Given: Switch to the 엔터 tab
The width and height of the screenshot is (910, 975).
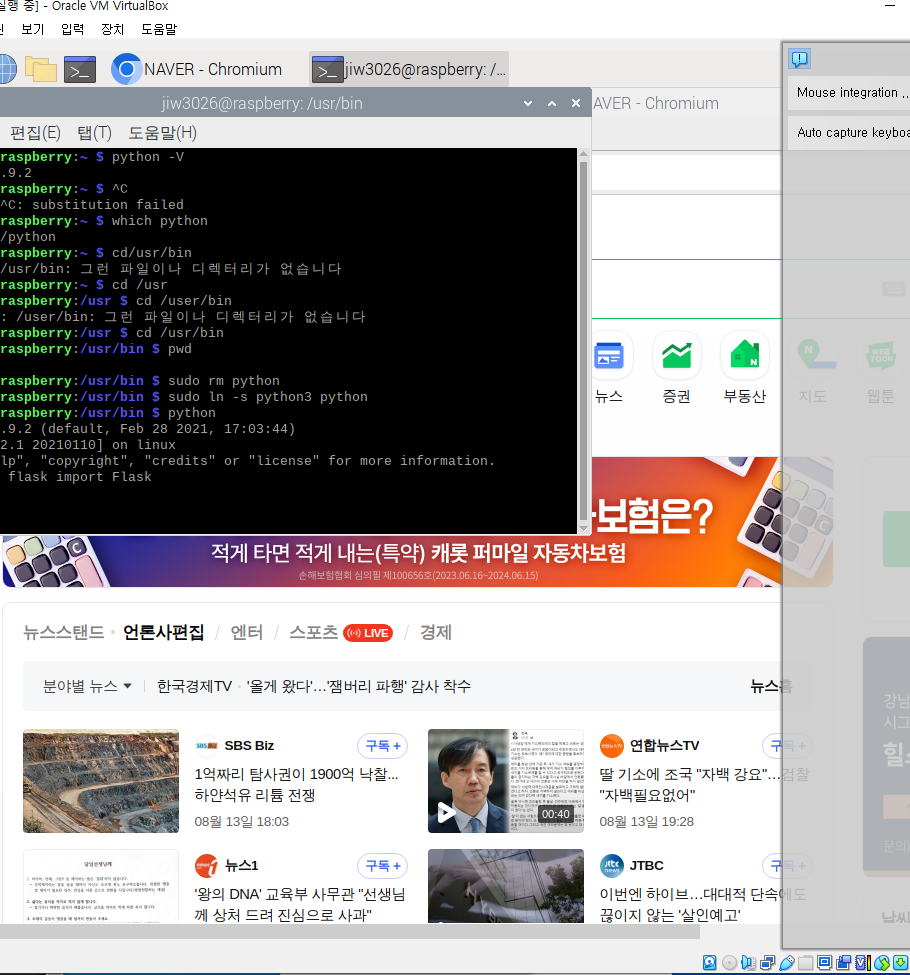Looking at the screenshot, I should [247, 632].
